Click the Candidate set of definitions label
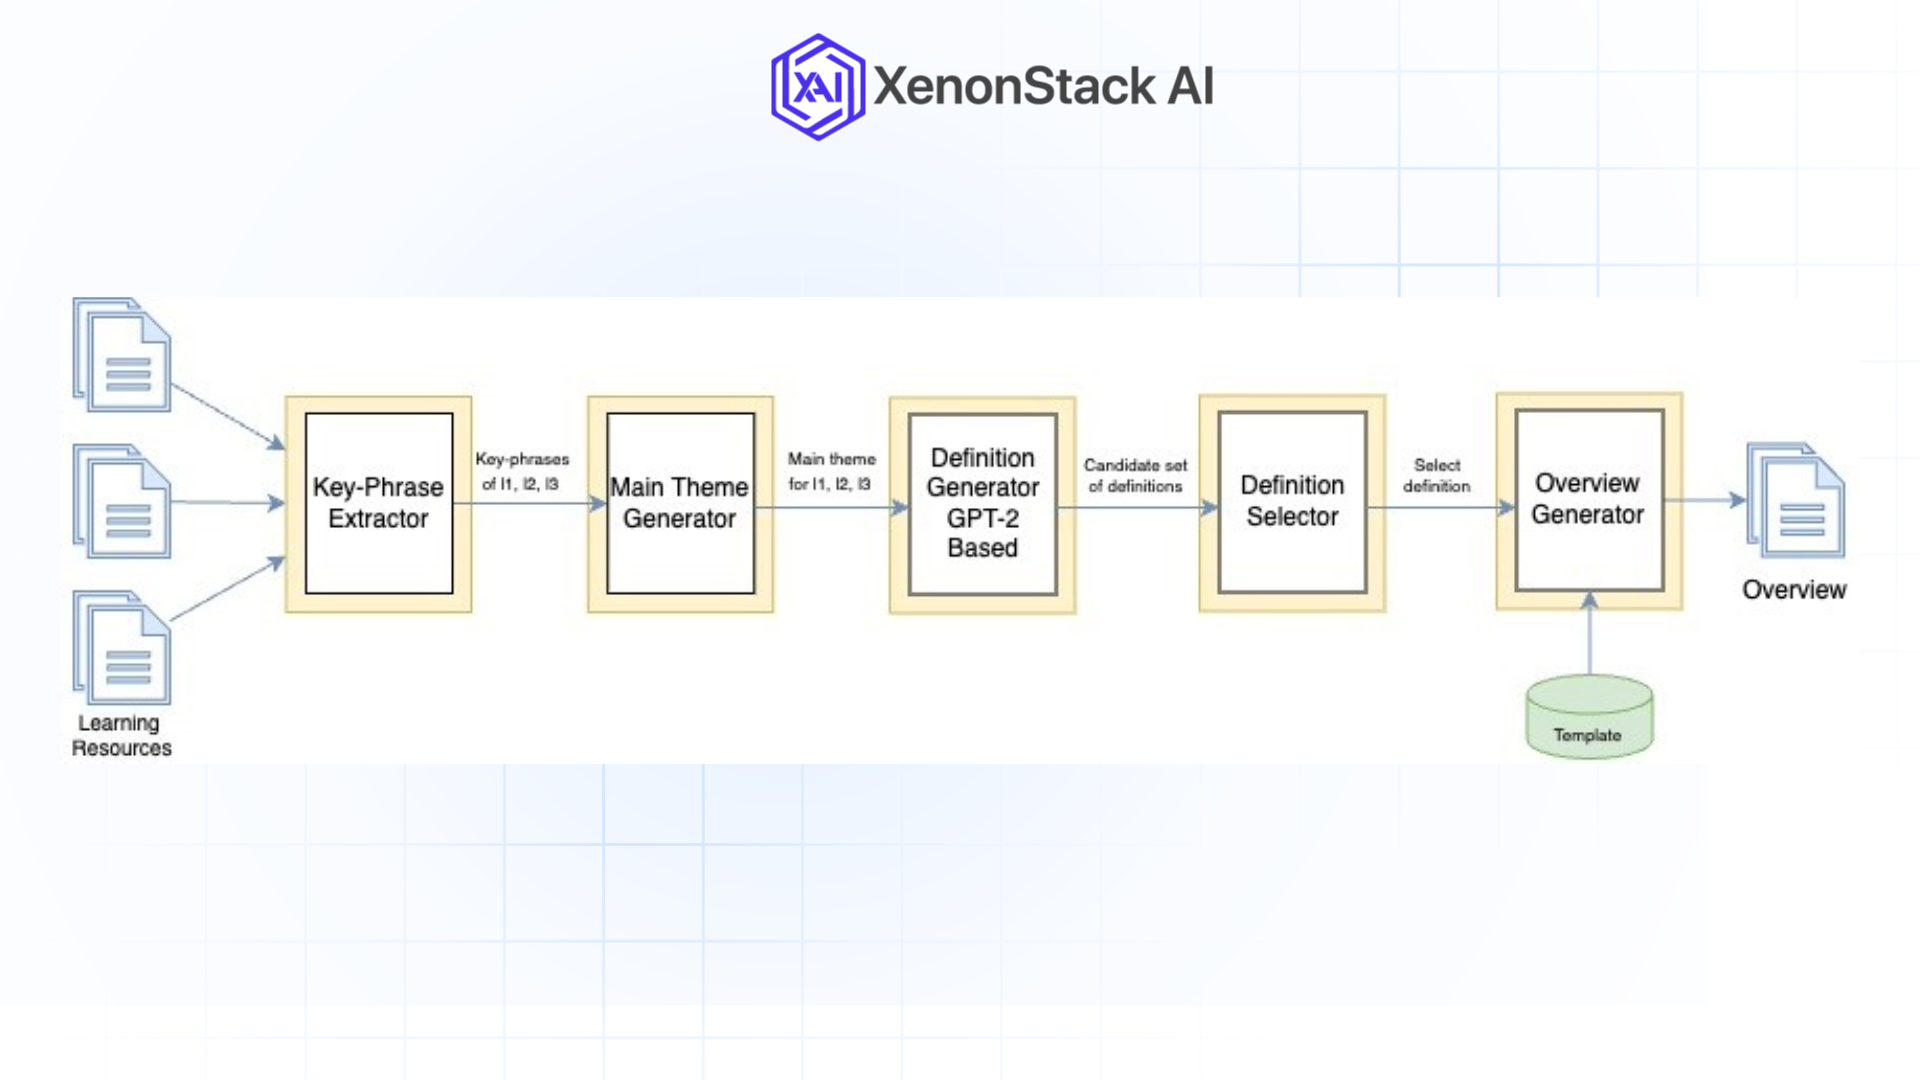This screenshot has height=1080, width=1920. [x=1136, y=474]
